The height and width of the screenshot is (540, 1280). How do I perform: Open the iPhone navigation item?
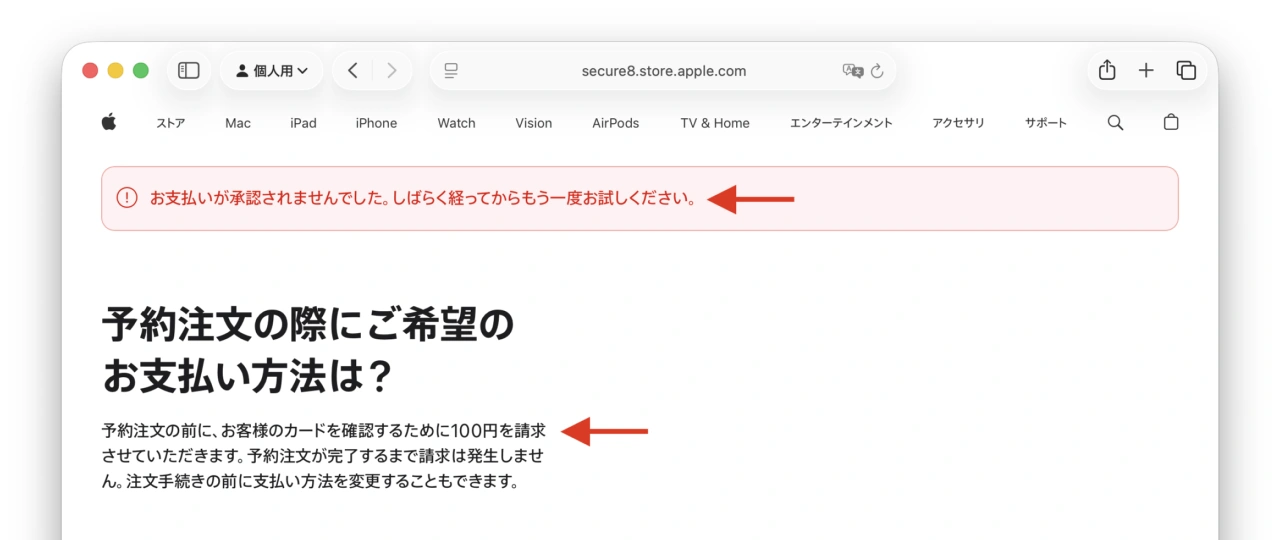(376, 123)
